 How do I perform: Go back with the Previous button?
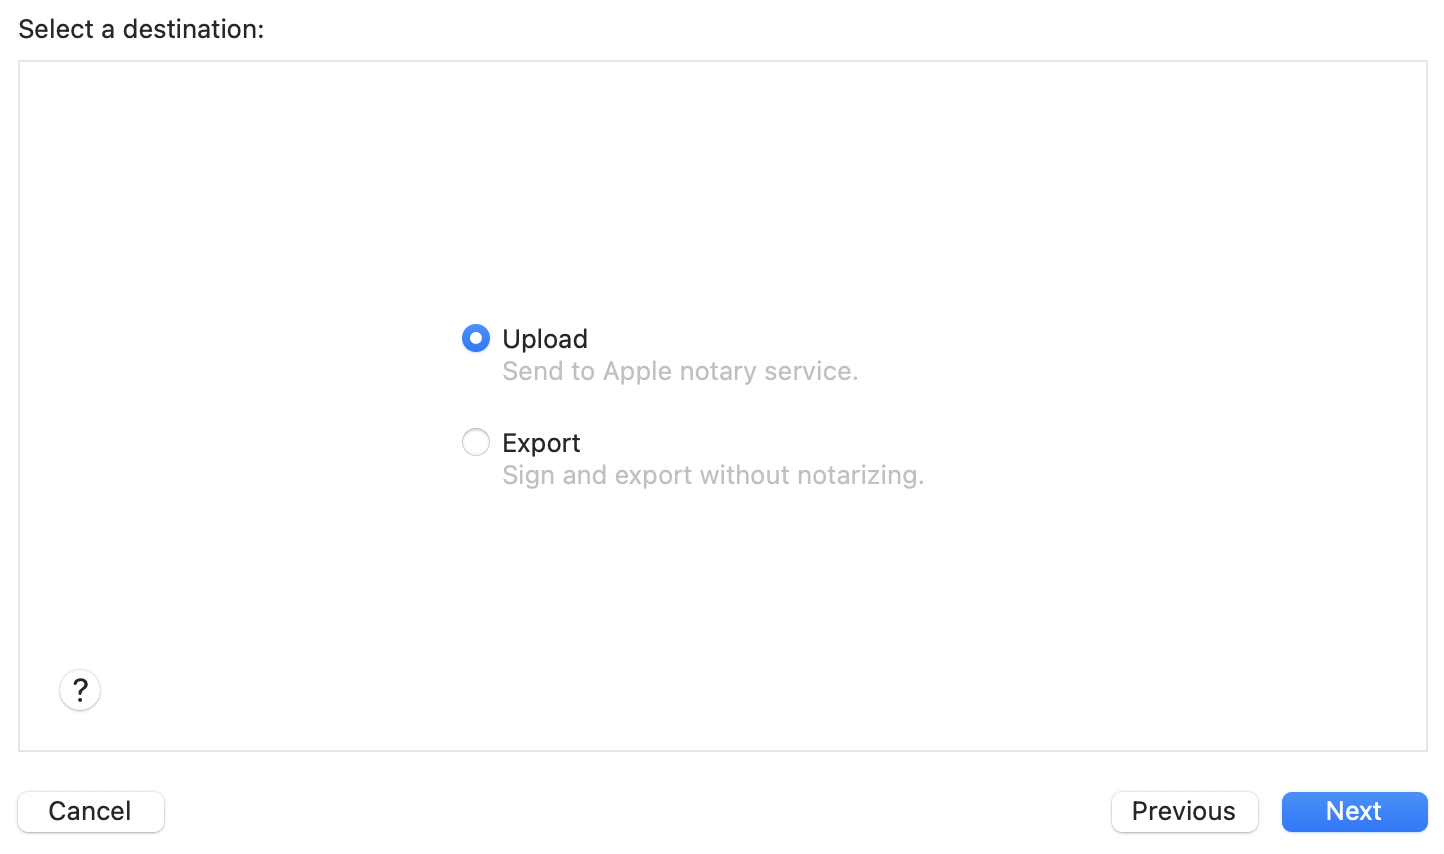(x=1184, y=811)
